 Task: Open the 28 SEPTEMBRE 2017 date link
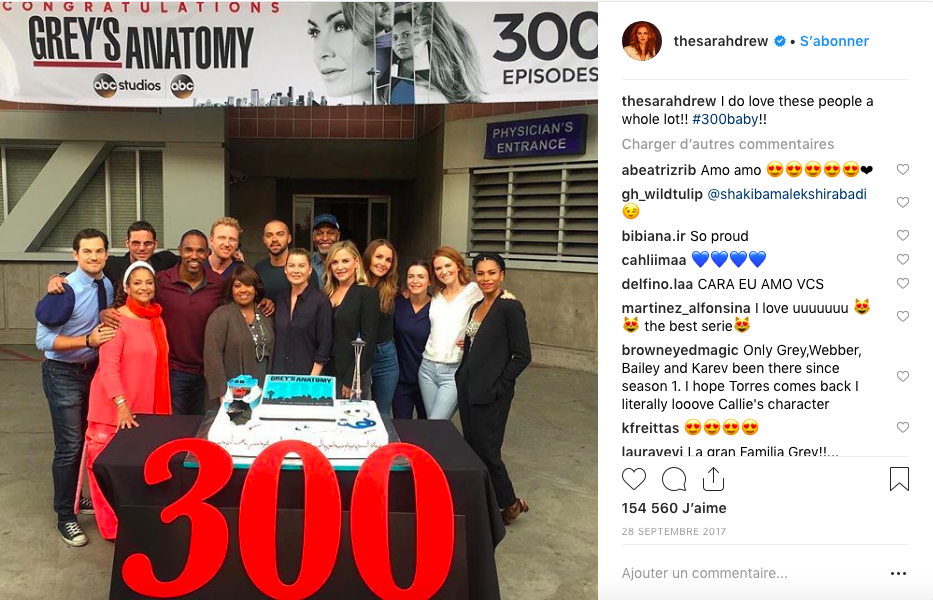[674, 532]
